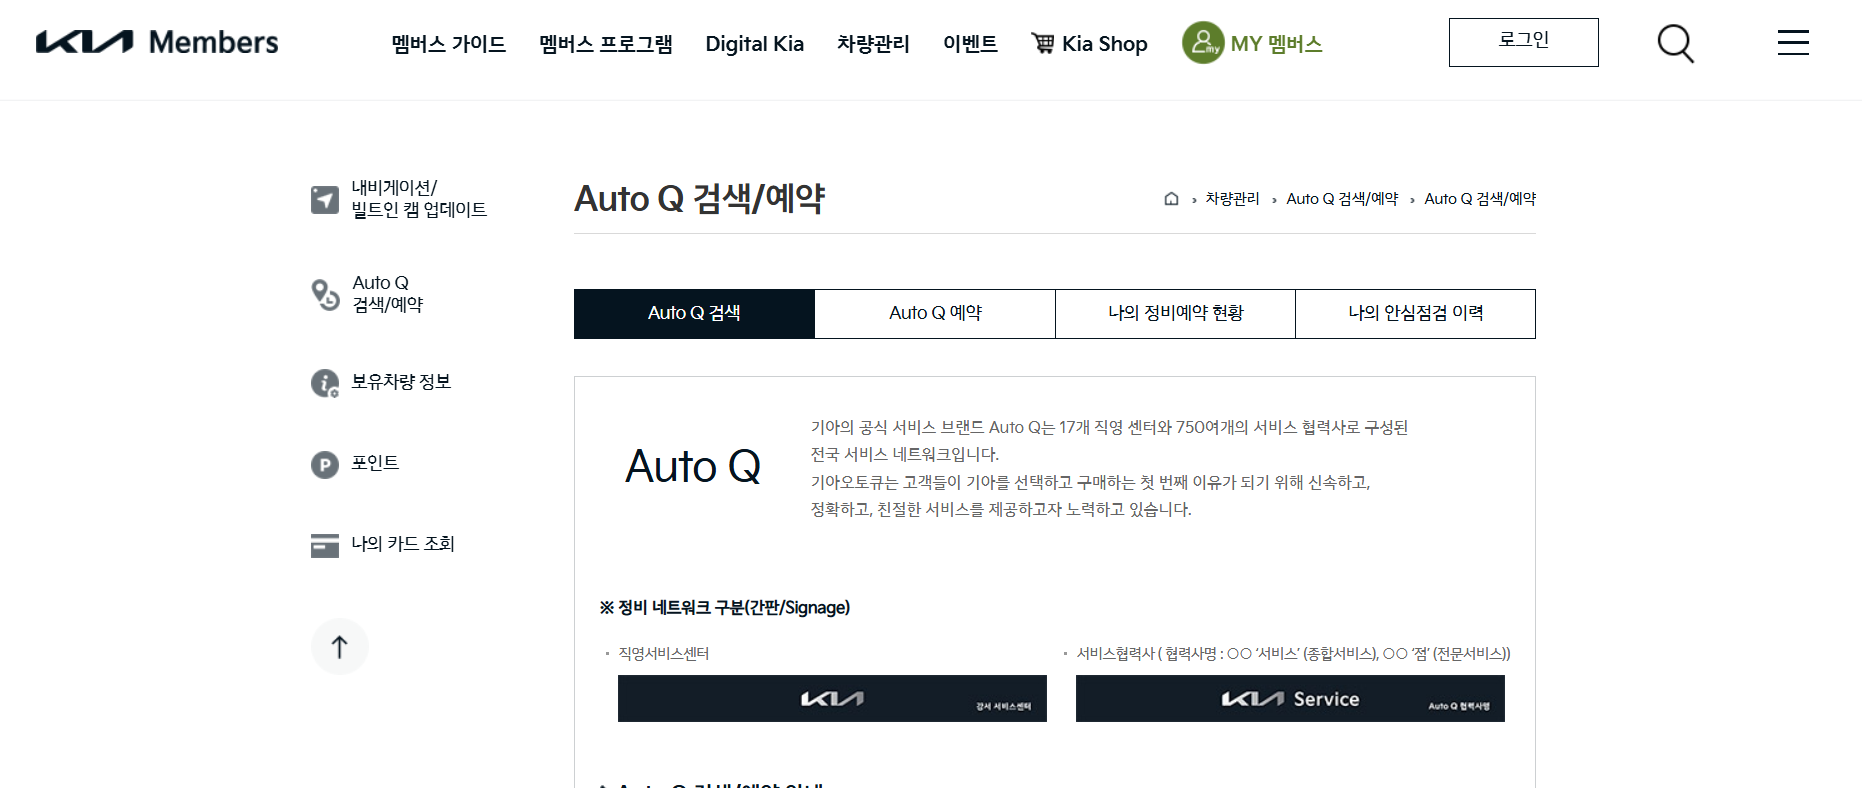Switch to 나의 정비예약 현황 tab

[x=1175, y=314]
